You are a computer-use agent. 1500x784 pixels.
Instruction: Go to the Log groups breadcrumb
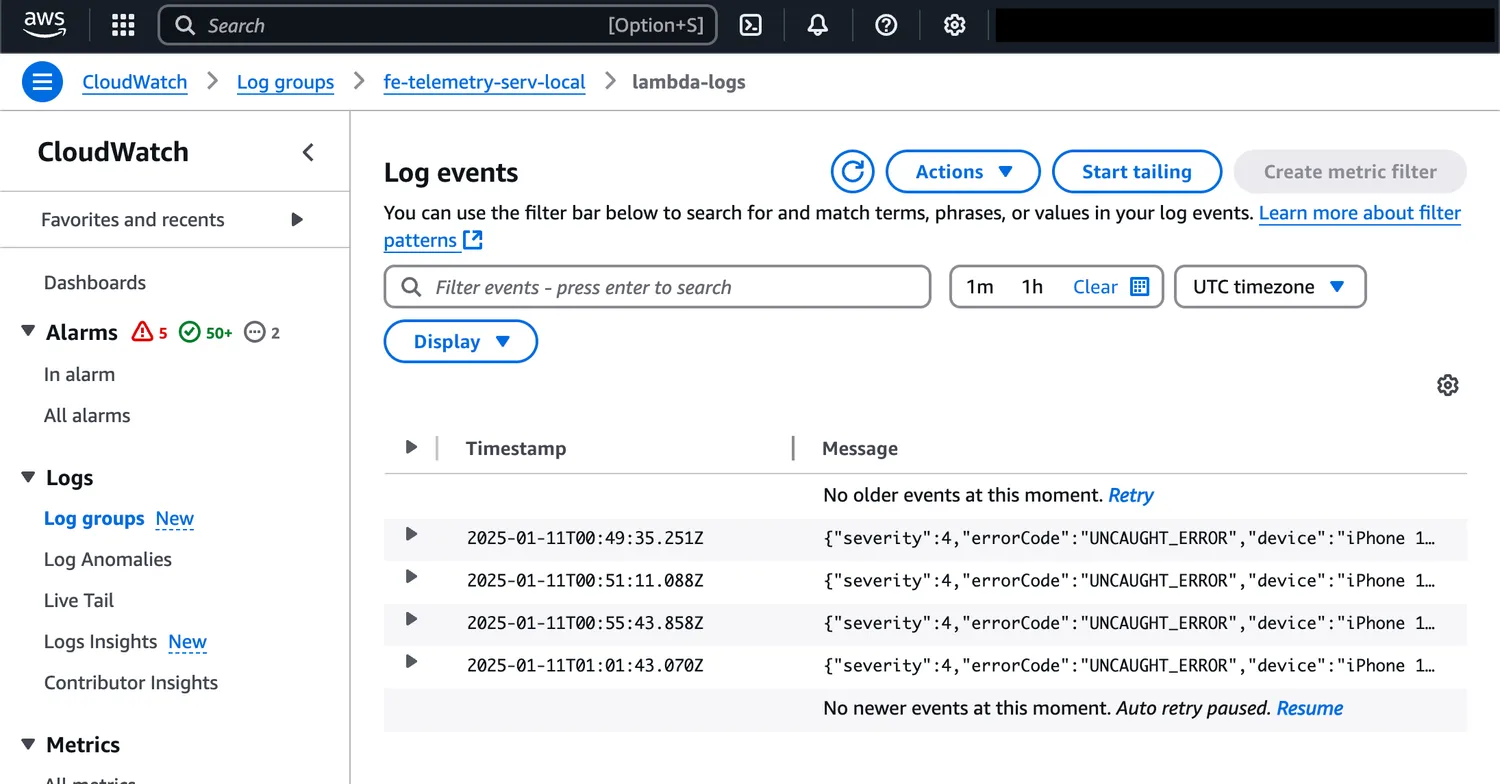point(285,82)
